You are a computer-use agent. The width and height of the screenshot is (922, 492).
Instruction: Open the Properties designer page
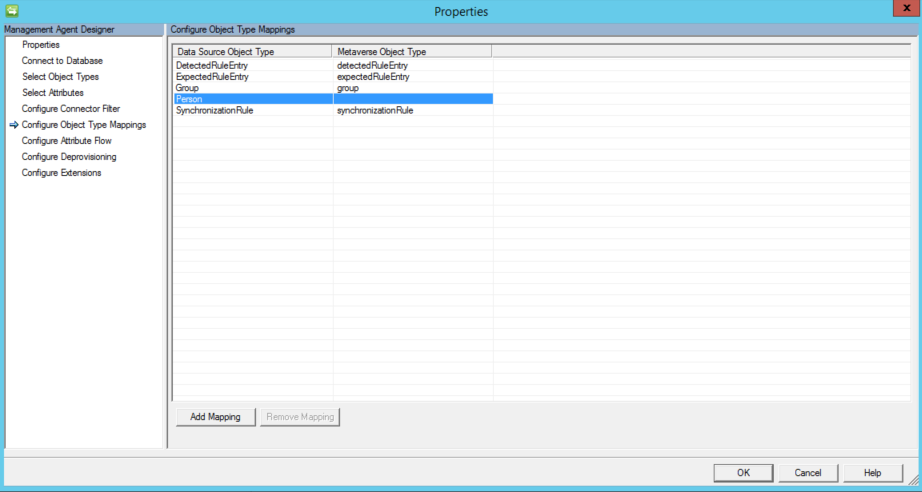coord(41,45)
